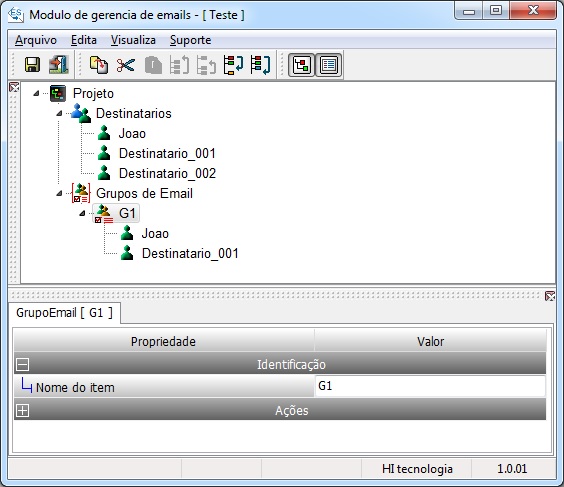Collapse the Grupos de Email node
This screenshot has width=564, height=487.
pos(59,194)
